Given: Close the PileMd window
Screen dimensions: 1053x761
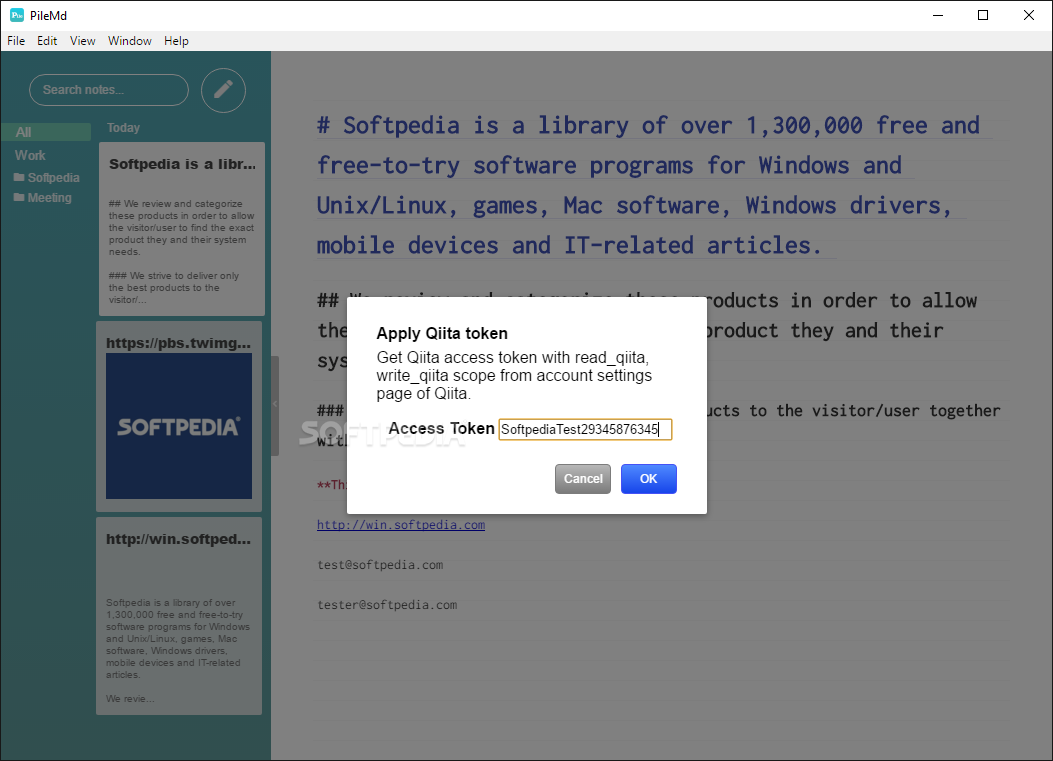Looking at the screenshot, I should [x=1029, y=15].
